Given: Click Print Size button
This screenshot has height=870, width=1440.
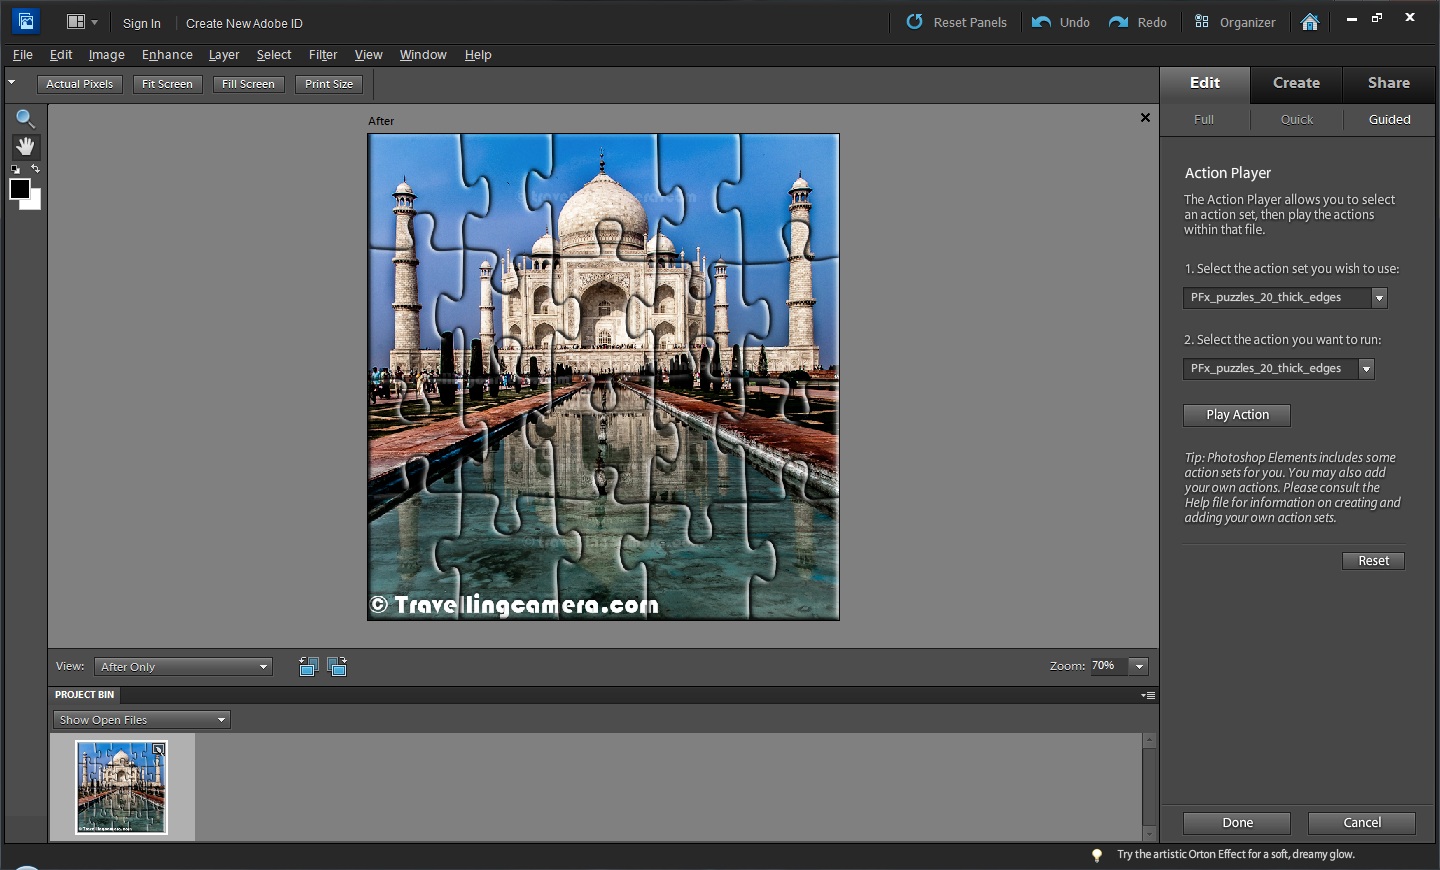Looking at the screenshot, I should (x=329, y=84).
